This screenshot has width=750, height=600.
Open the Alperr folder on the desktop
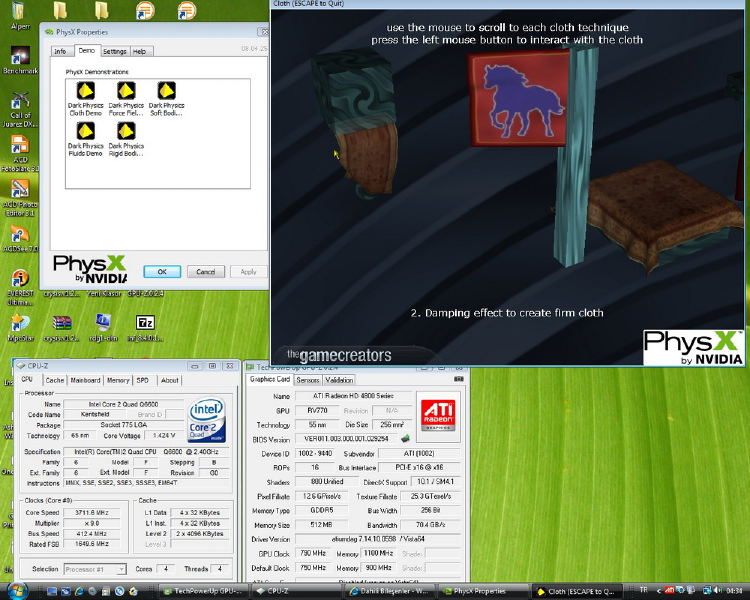pos(20,16)
